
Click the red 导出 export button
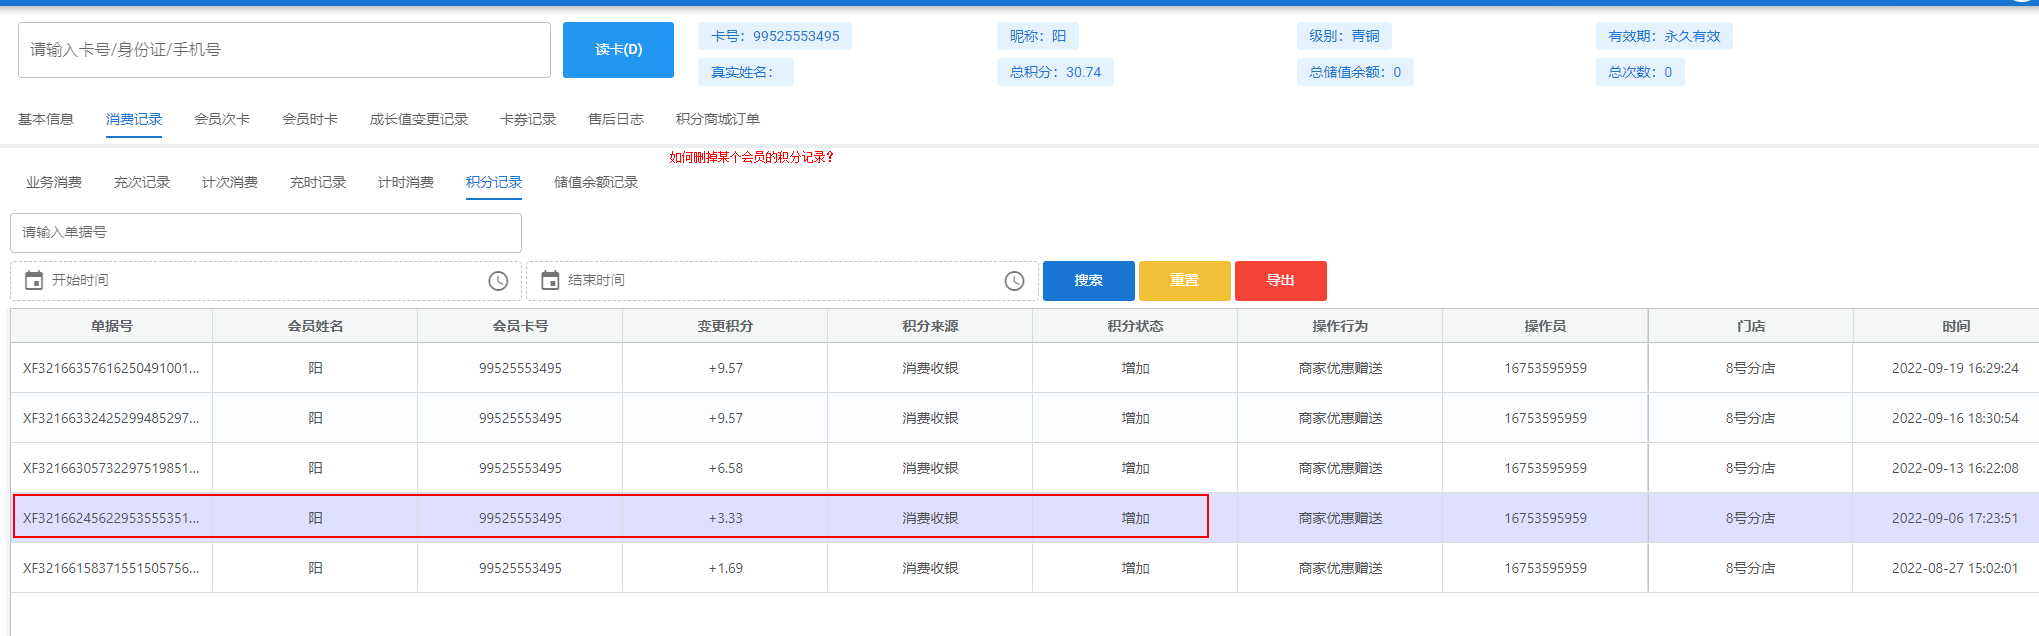(1280, 281)
